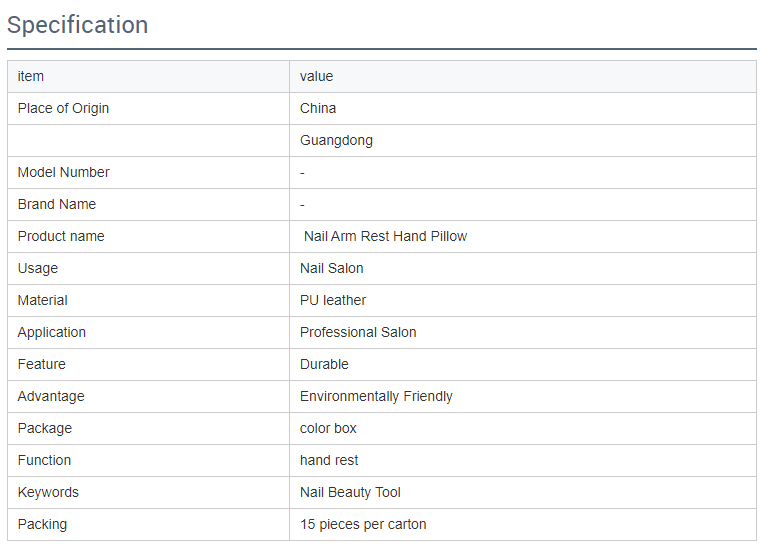Click the PU leather value
771x557 pixels.
point(333,300)
